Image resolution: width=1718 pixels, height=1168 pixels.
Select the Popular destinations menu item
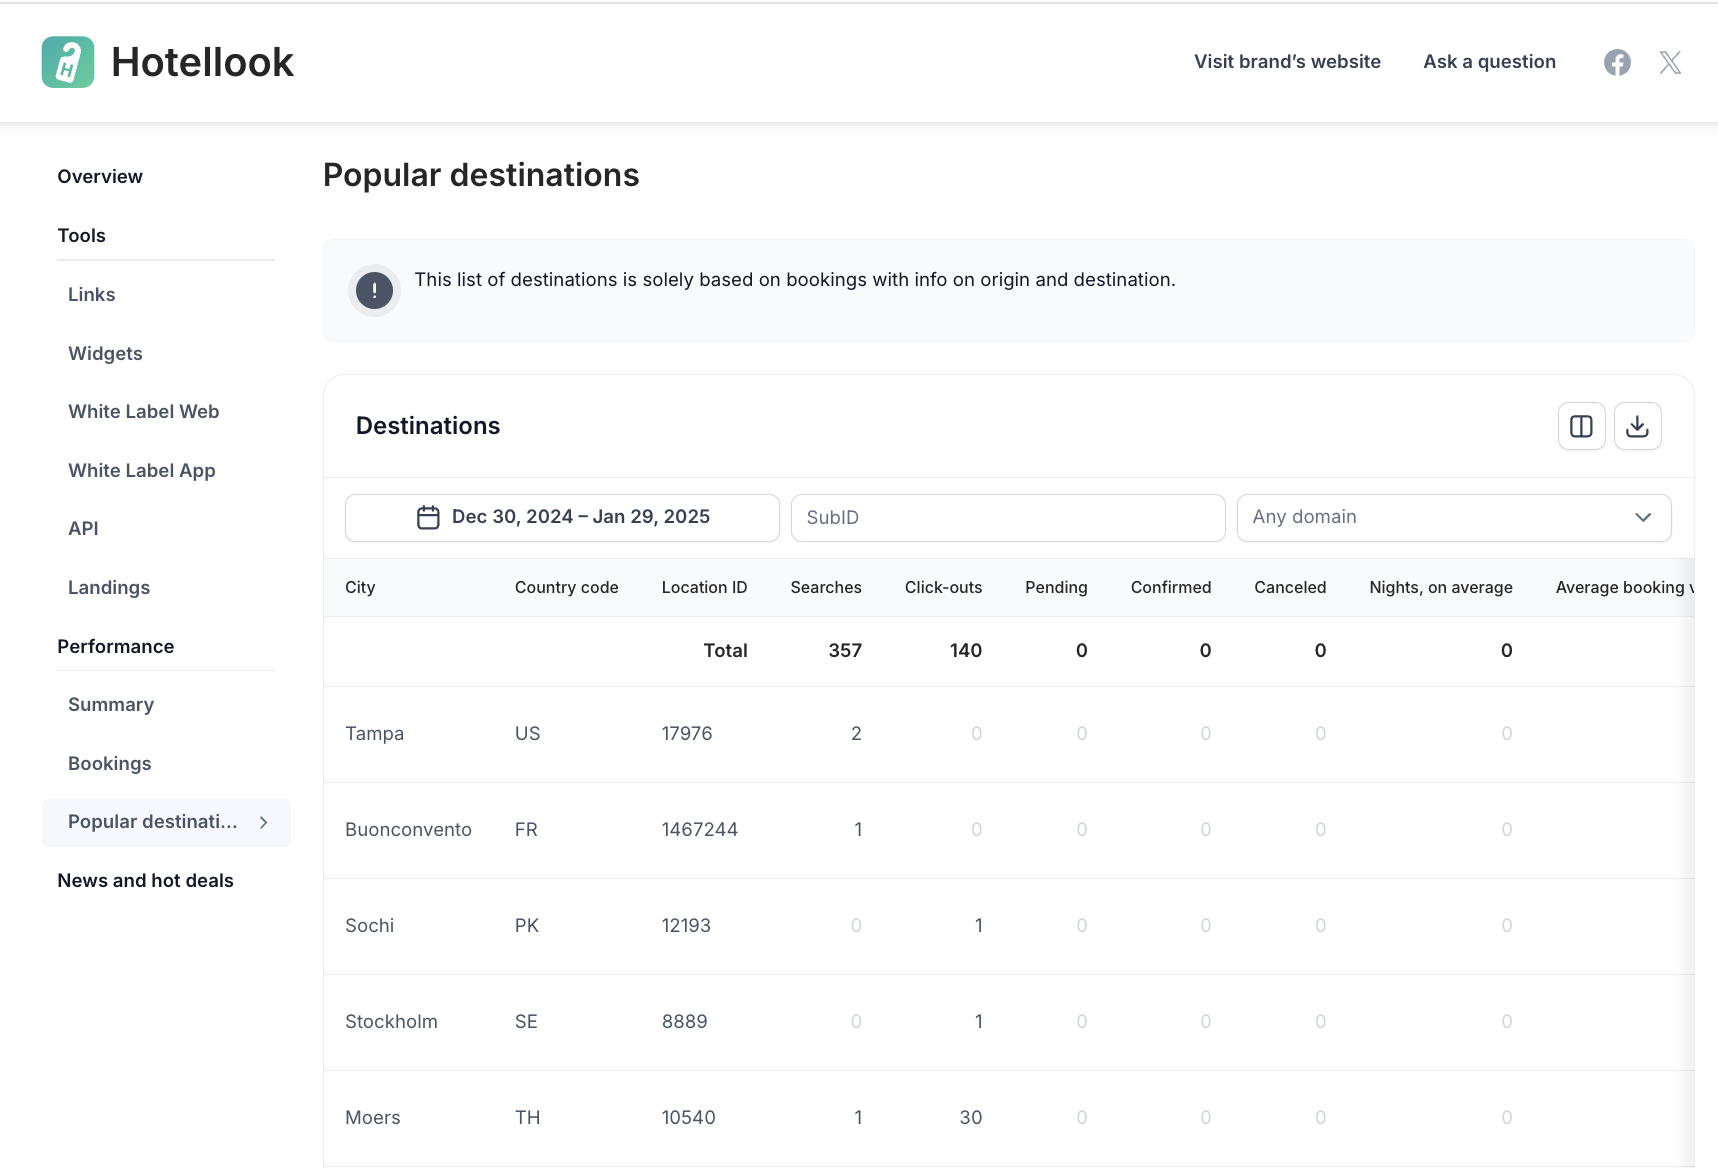point(166,822)
